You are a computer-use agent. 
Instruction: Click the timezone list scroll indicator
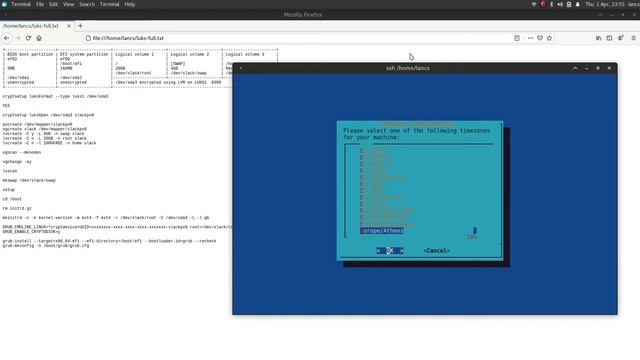point(475,231)
